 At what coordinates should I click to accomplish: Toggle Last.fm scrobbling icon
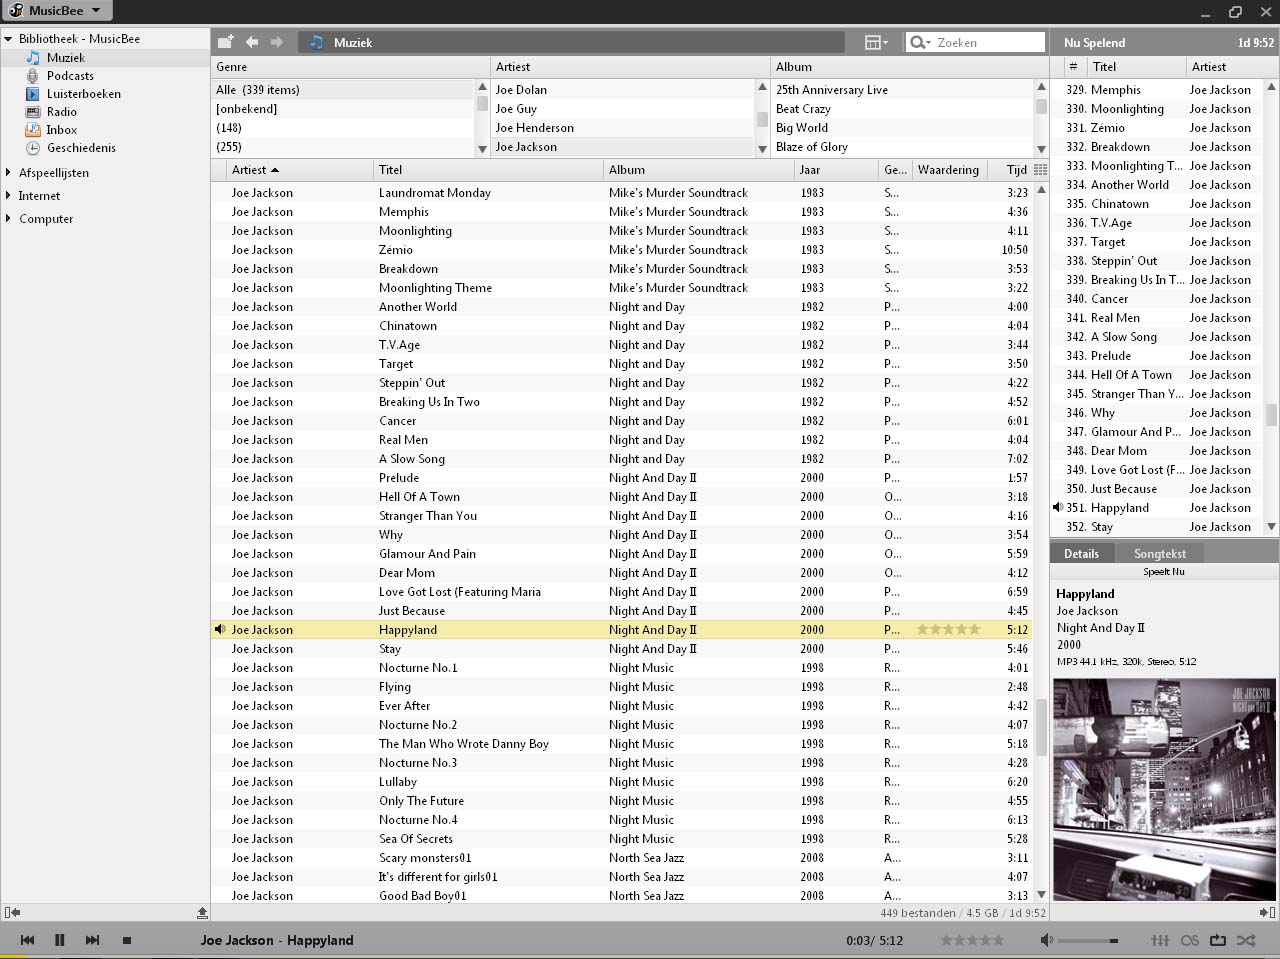1189,940
